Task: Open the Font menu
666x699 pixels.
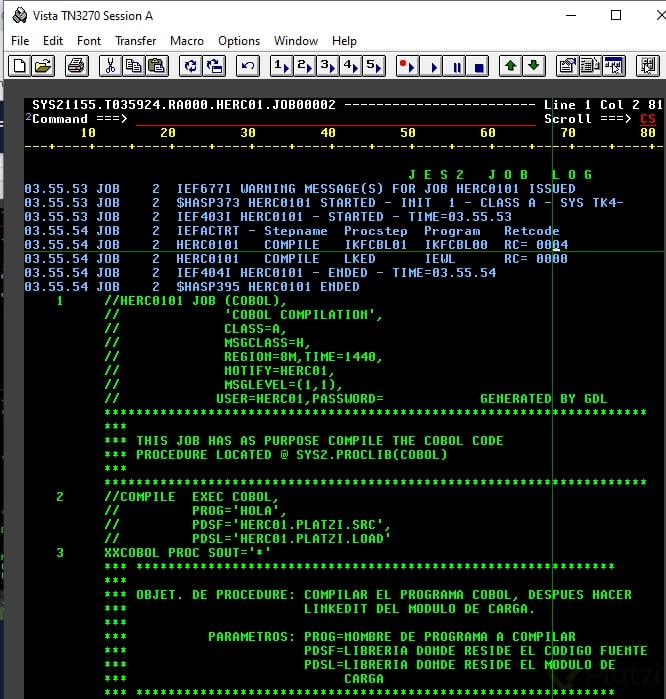Action: (x=89, y=41)
